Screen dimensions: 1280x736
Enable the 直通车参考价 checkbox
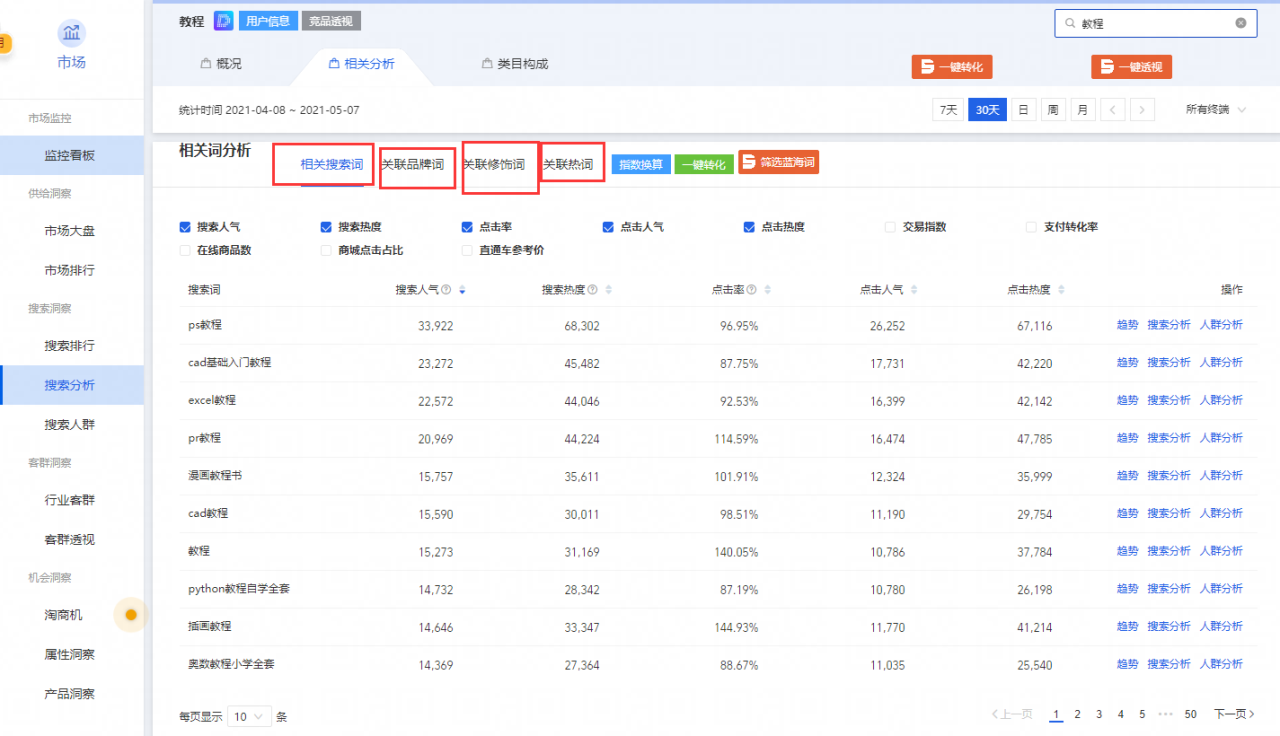click(468, 250)
